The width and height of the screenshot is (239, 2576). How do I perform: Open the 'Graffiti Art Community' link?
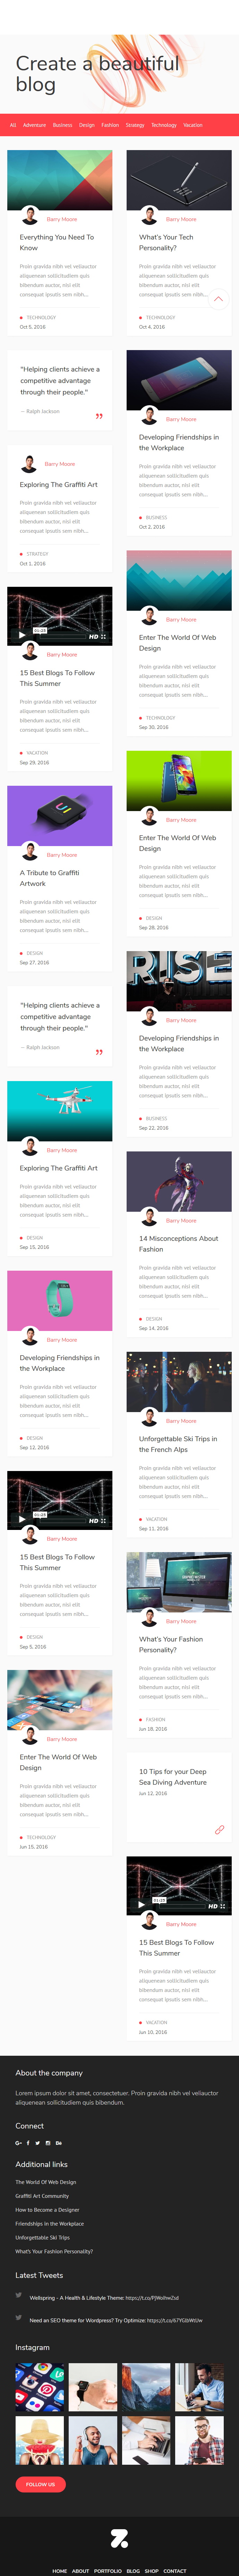pyautogui.click(x=42, y=2196)
